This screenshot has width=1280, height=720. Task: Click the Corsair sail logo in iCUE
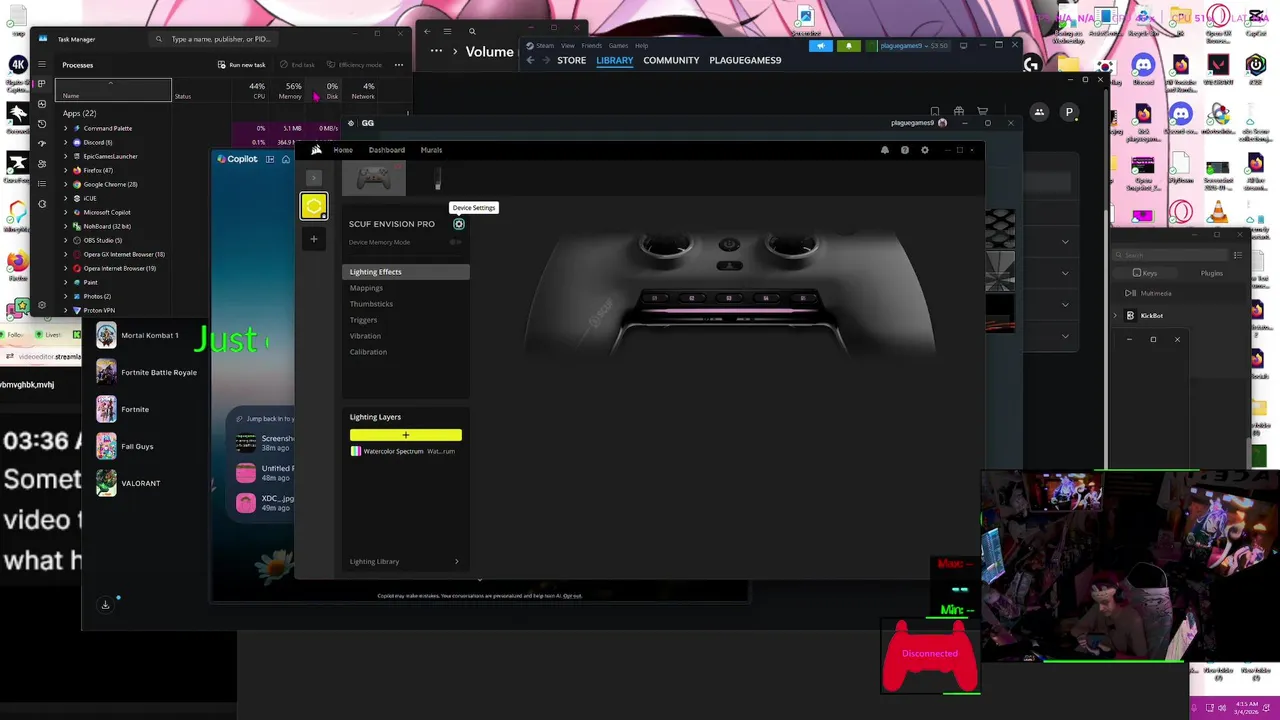316,150
